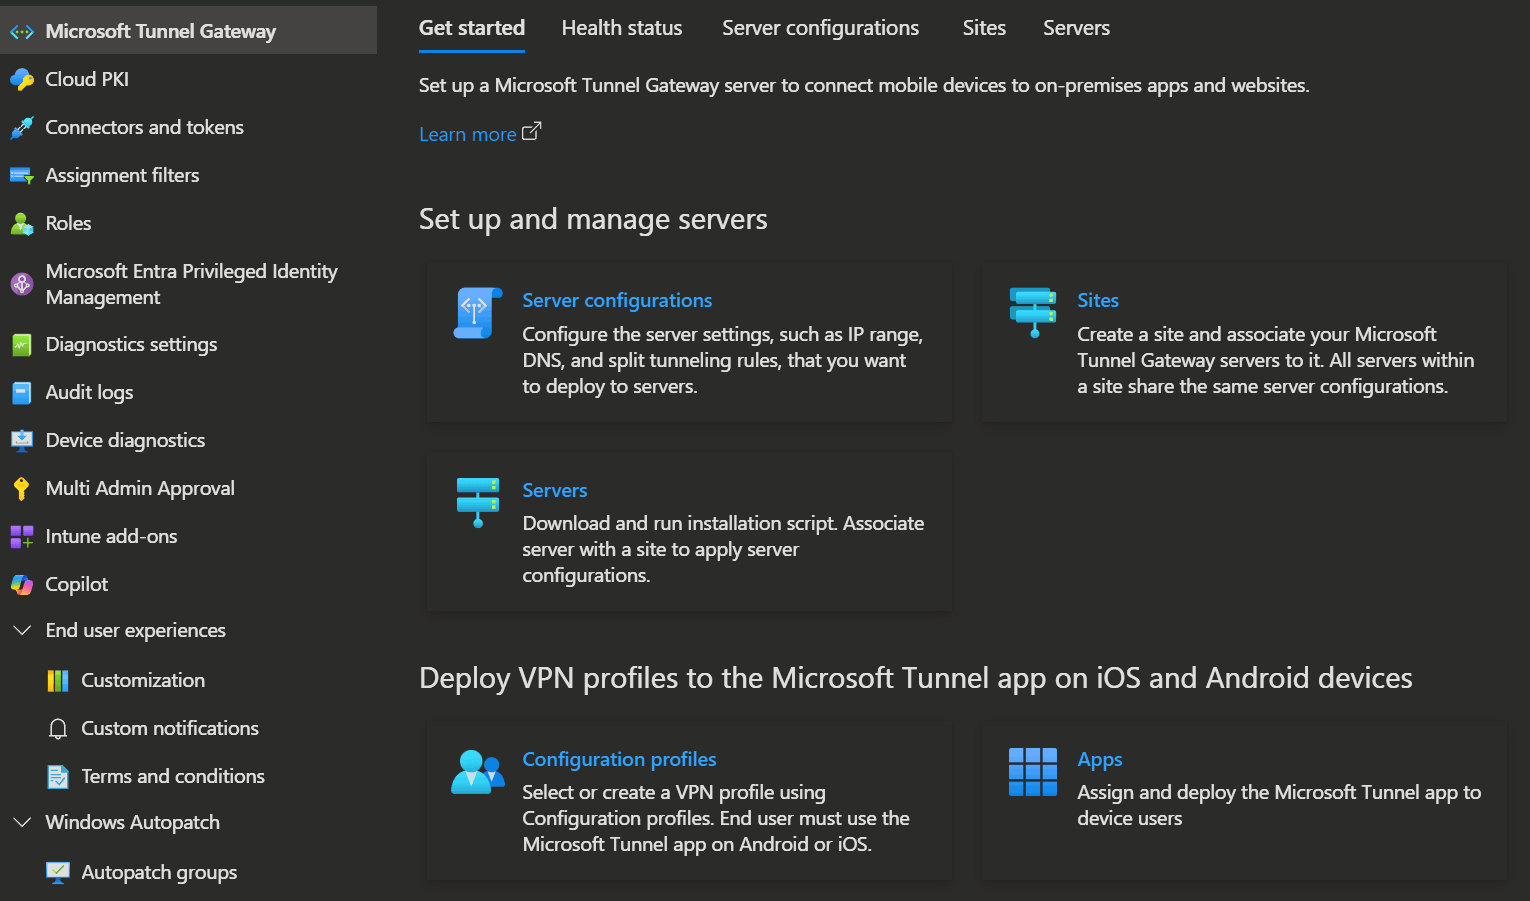Screen dimensions: 1530x901
Task: Click the Copilot icon in the sidebar
Action: 22,584
